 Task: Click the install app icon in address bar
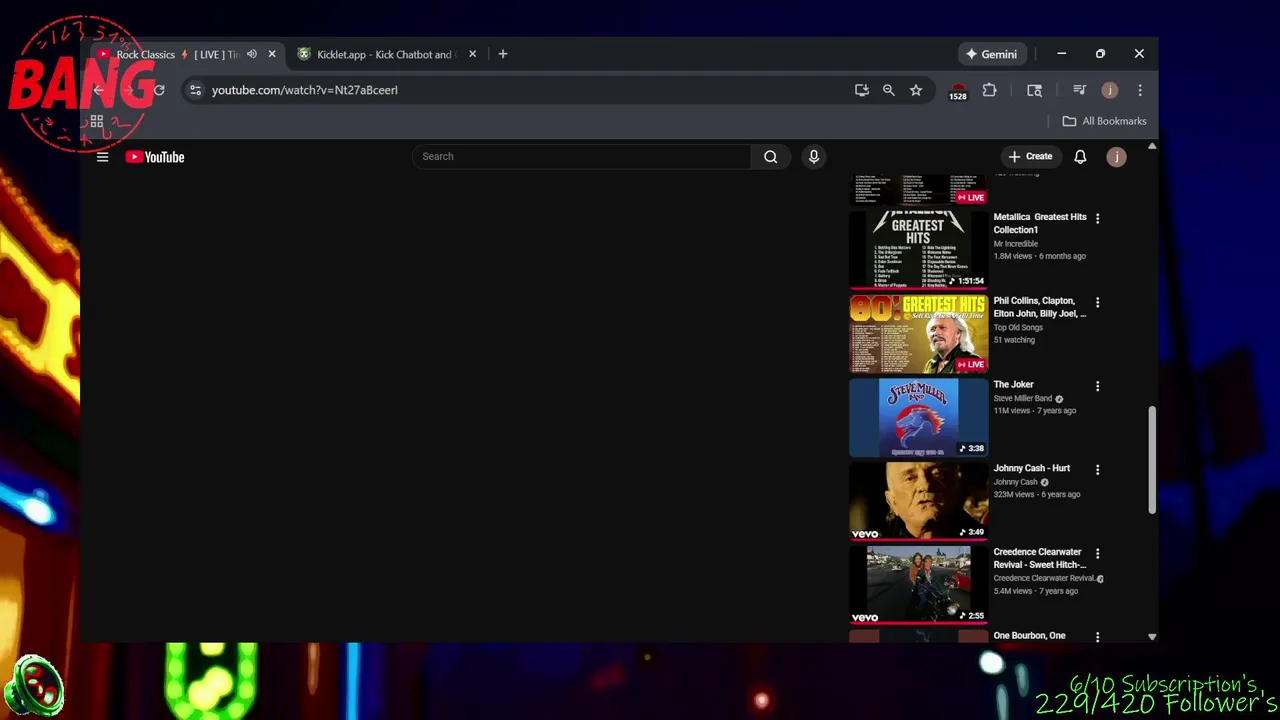point(862,90)
